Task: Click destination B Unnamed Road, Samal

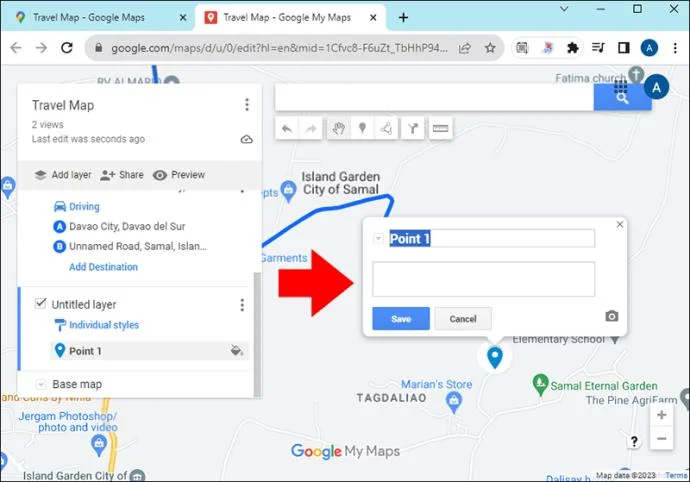Action: [138, 246]
